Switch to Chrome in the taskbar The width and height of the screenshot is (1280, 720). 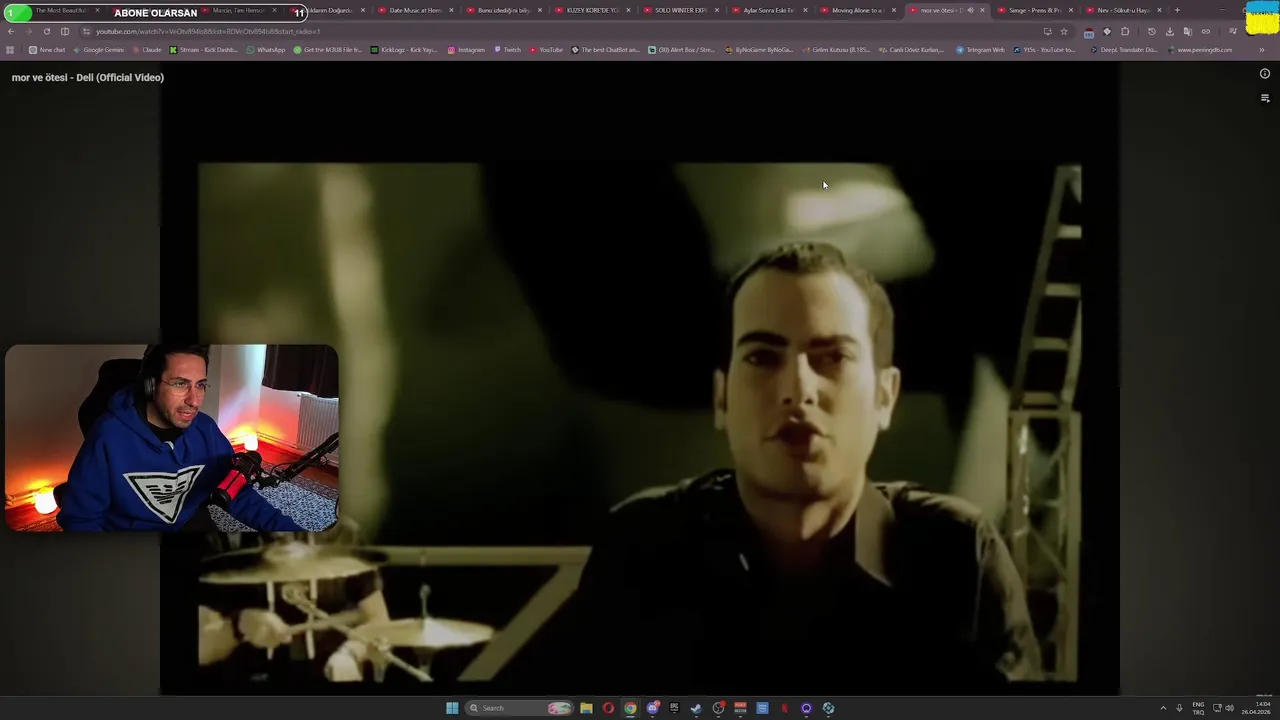click(x=630, y=708)
